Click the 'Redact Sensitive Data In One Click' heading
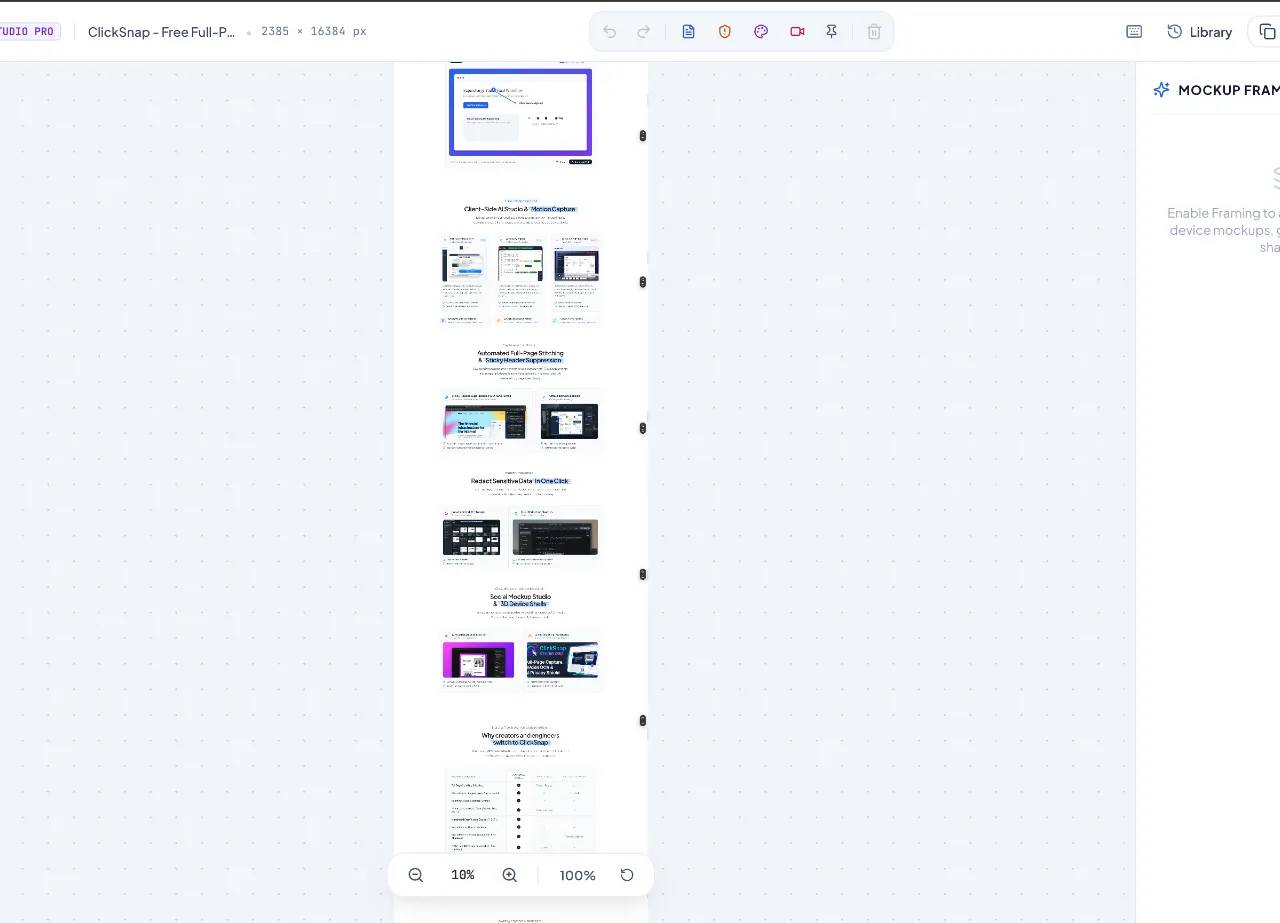Viewport: 1280px width, 923px height. point(520,481)
